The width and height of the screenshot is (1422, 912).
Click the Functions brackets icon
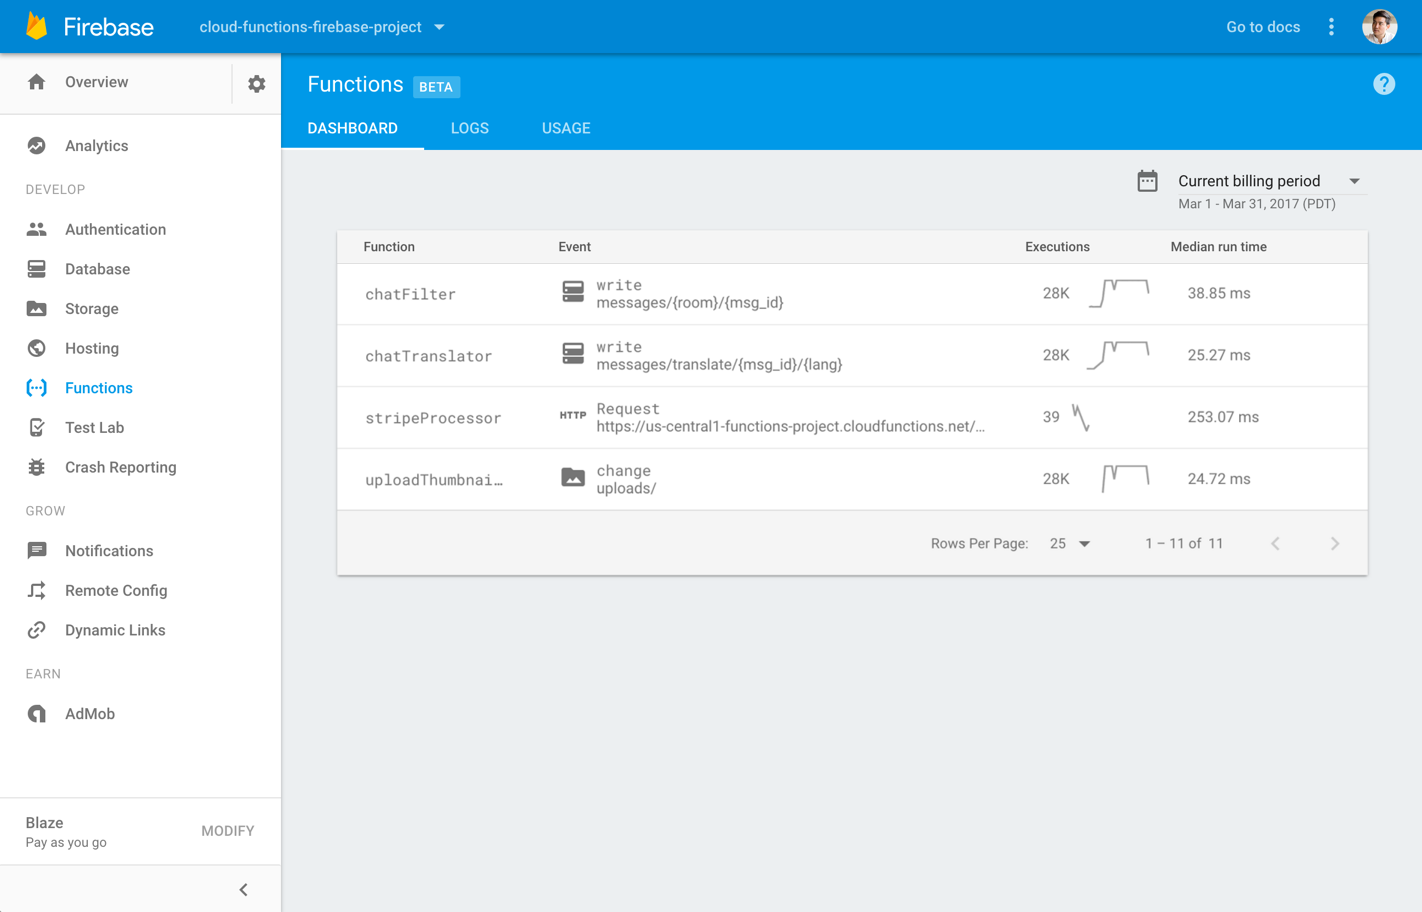(x=37, y=388)
